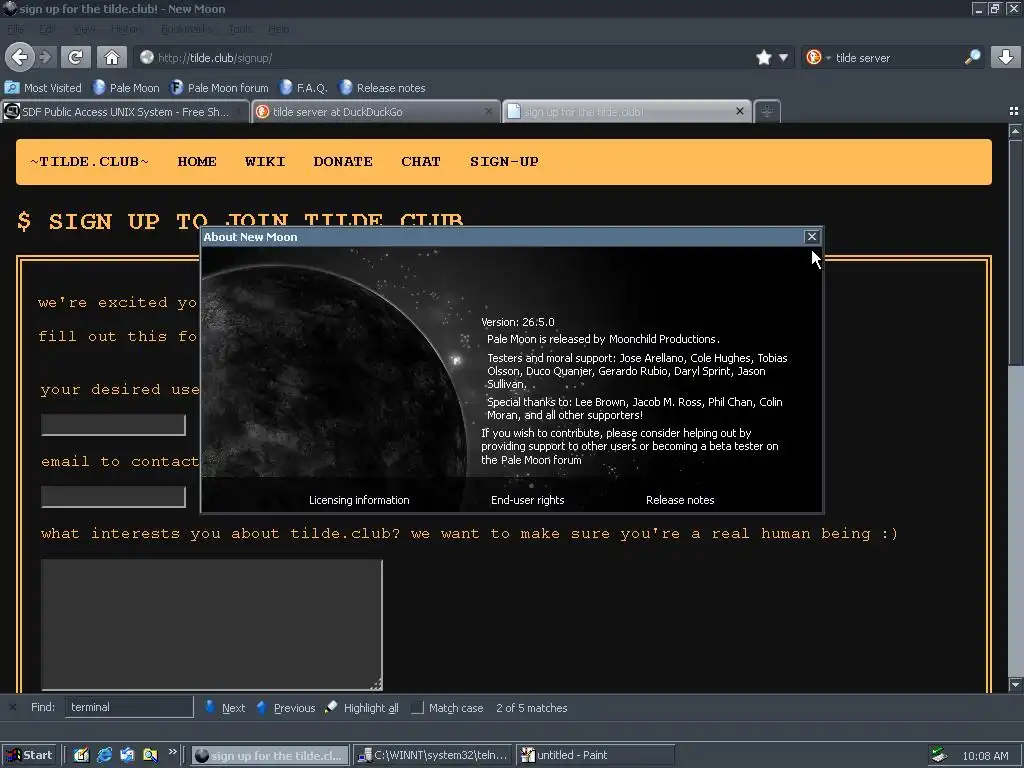Open the SIGN-UP nav link

point(504,161)
